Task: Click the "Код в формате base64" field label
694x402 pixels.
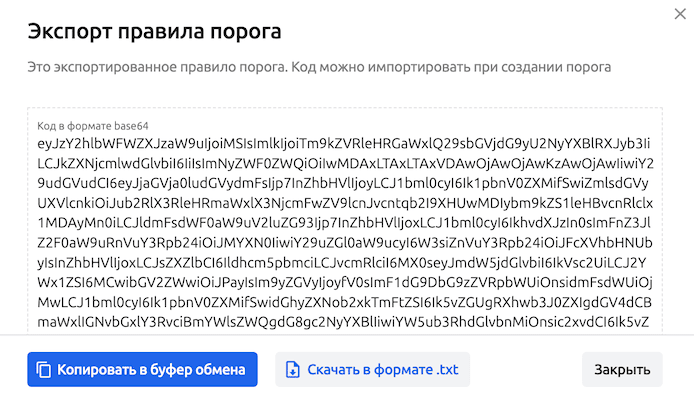Action: [x=93, y=125]
